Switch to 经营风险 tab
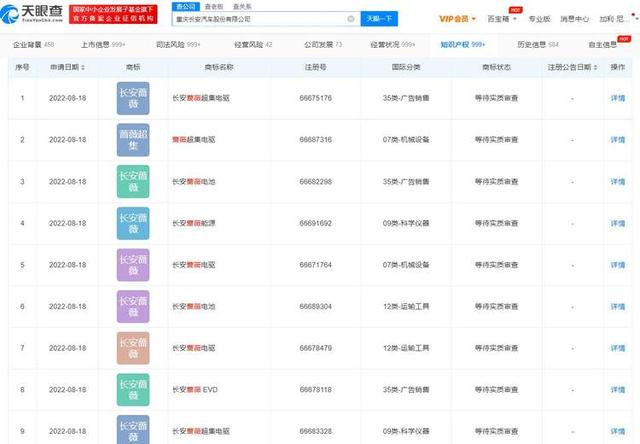The width and height of the screenshot is (640, 444). coord(253,44)
